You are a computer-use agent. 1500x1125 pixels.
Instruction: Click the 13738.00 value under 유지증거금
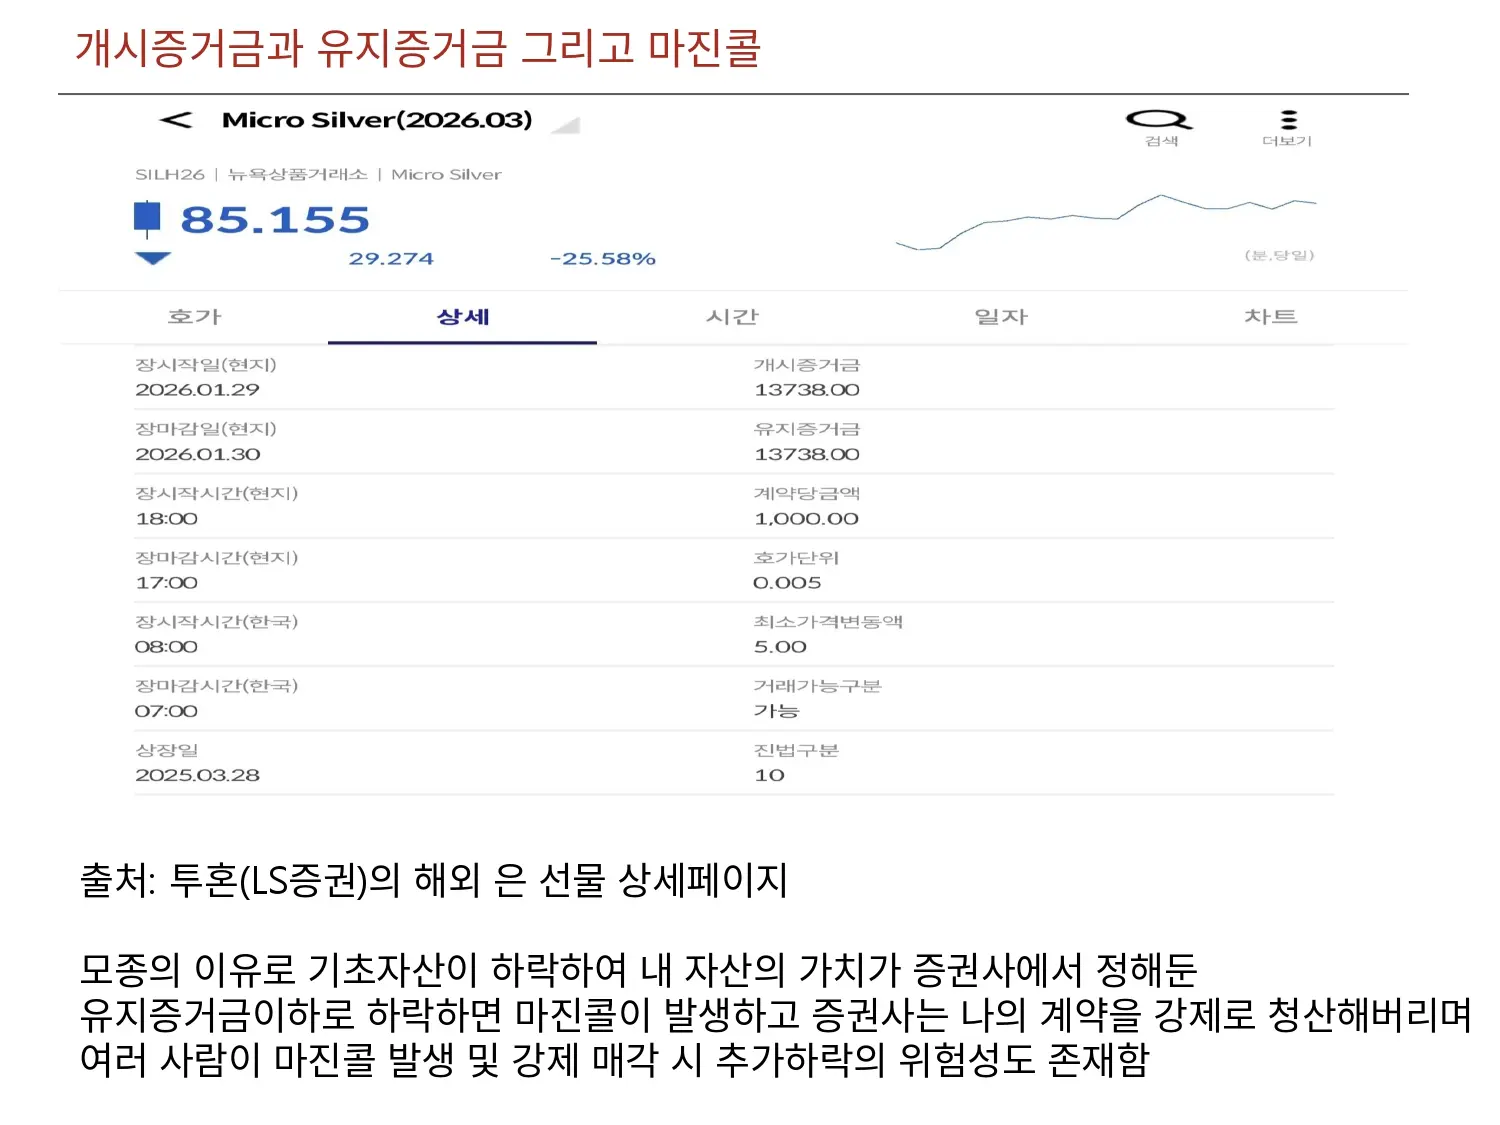(807, 454)
